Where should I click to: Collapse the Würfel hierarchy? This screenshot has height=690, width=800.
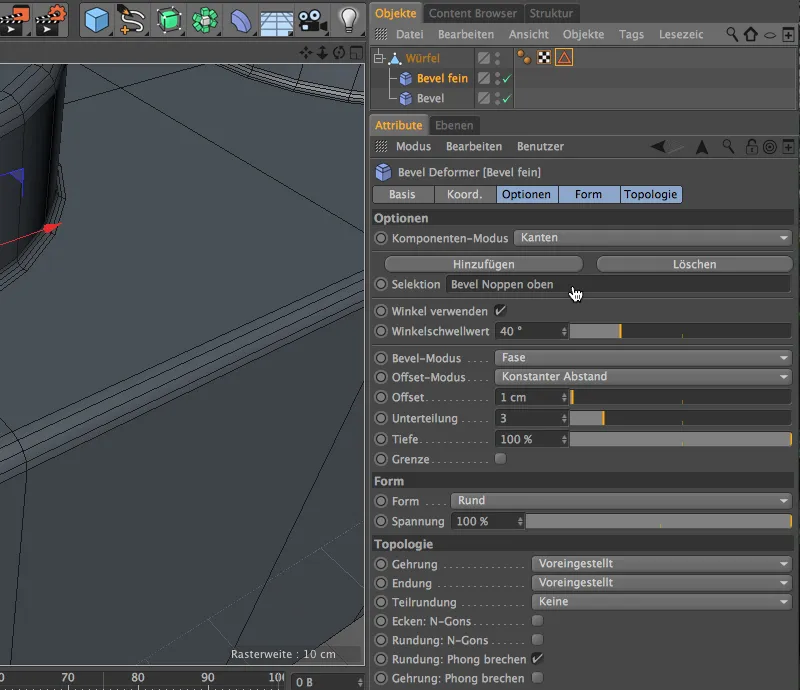379,58
